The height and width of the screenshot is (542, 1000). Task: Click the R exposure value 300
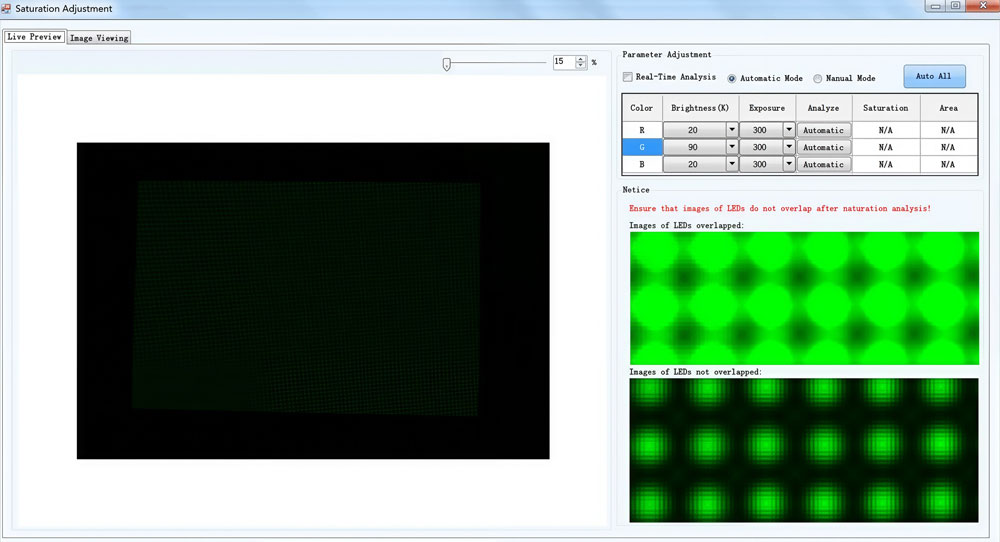pos(760,130)
